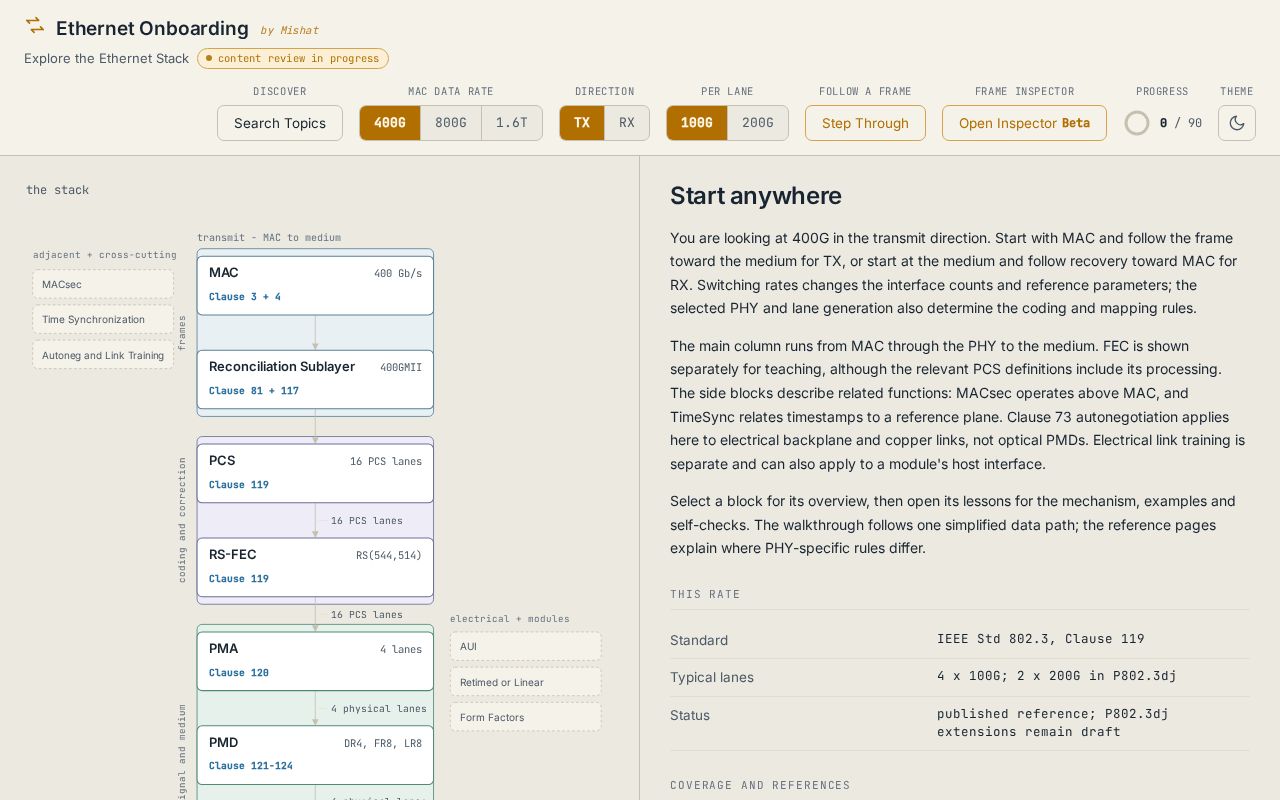Viewport: 1280px width, 800px height.
Task: Choose 200G per lane
Action: point(758,123)
